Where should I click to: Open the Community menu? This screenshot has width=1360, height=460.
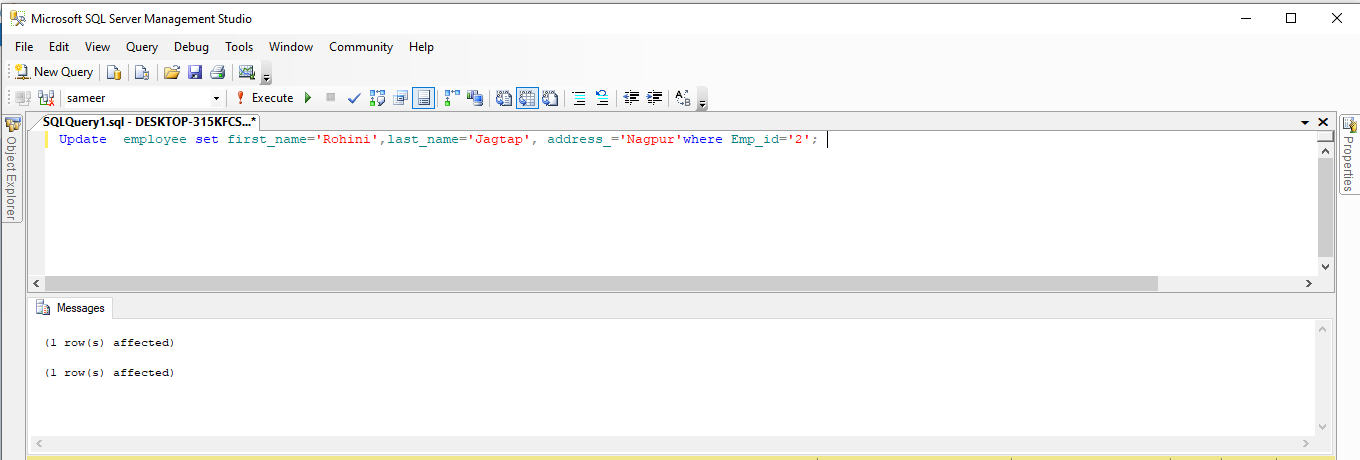361,47
